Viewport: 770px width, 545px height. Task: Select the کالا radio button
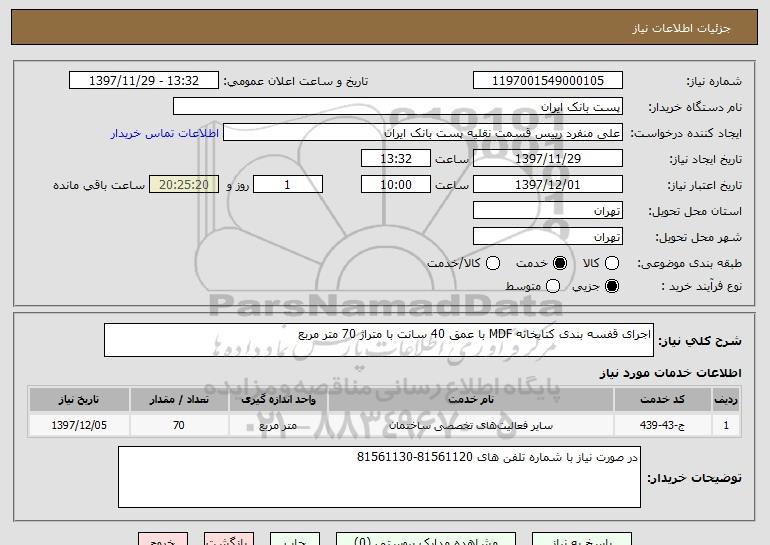tap(612, 263)
